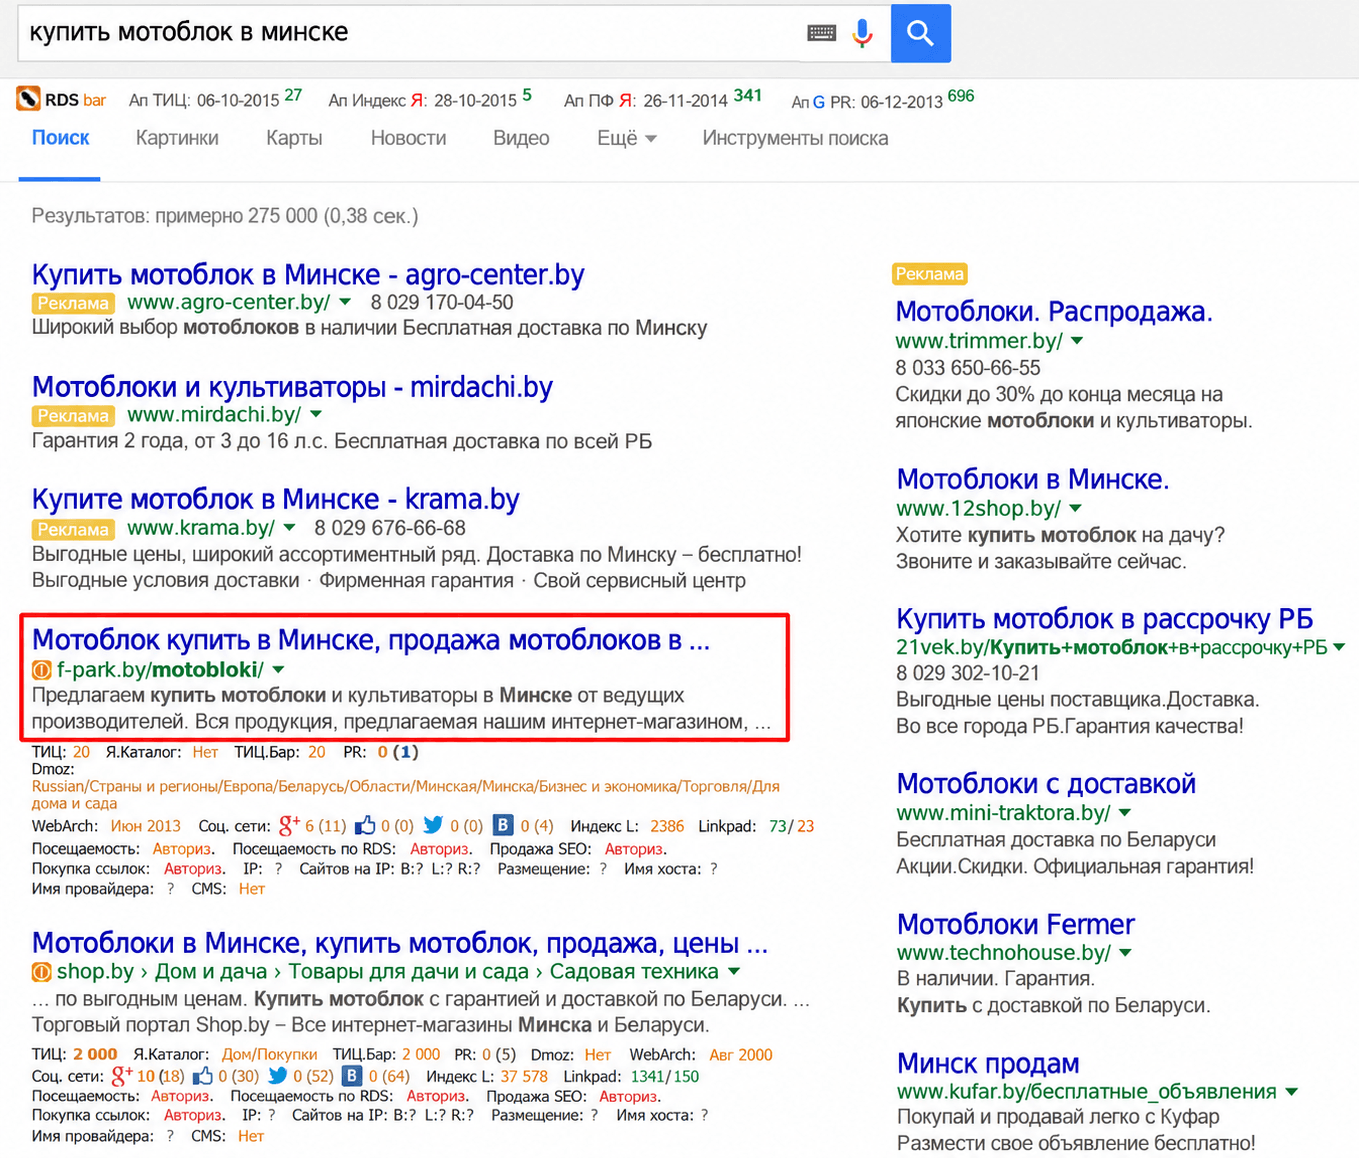Click orange icon before f-park.by URL
This screenshot has width=1359, height=1158.
[x=42, y=670]
